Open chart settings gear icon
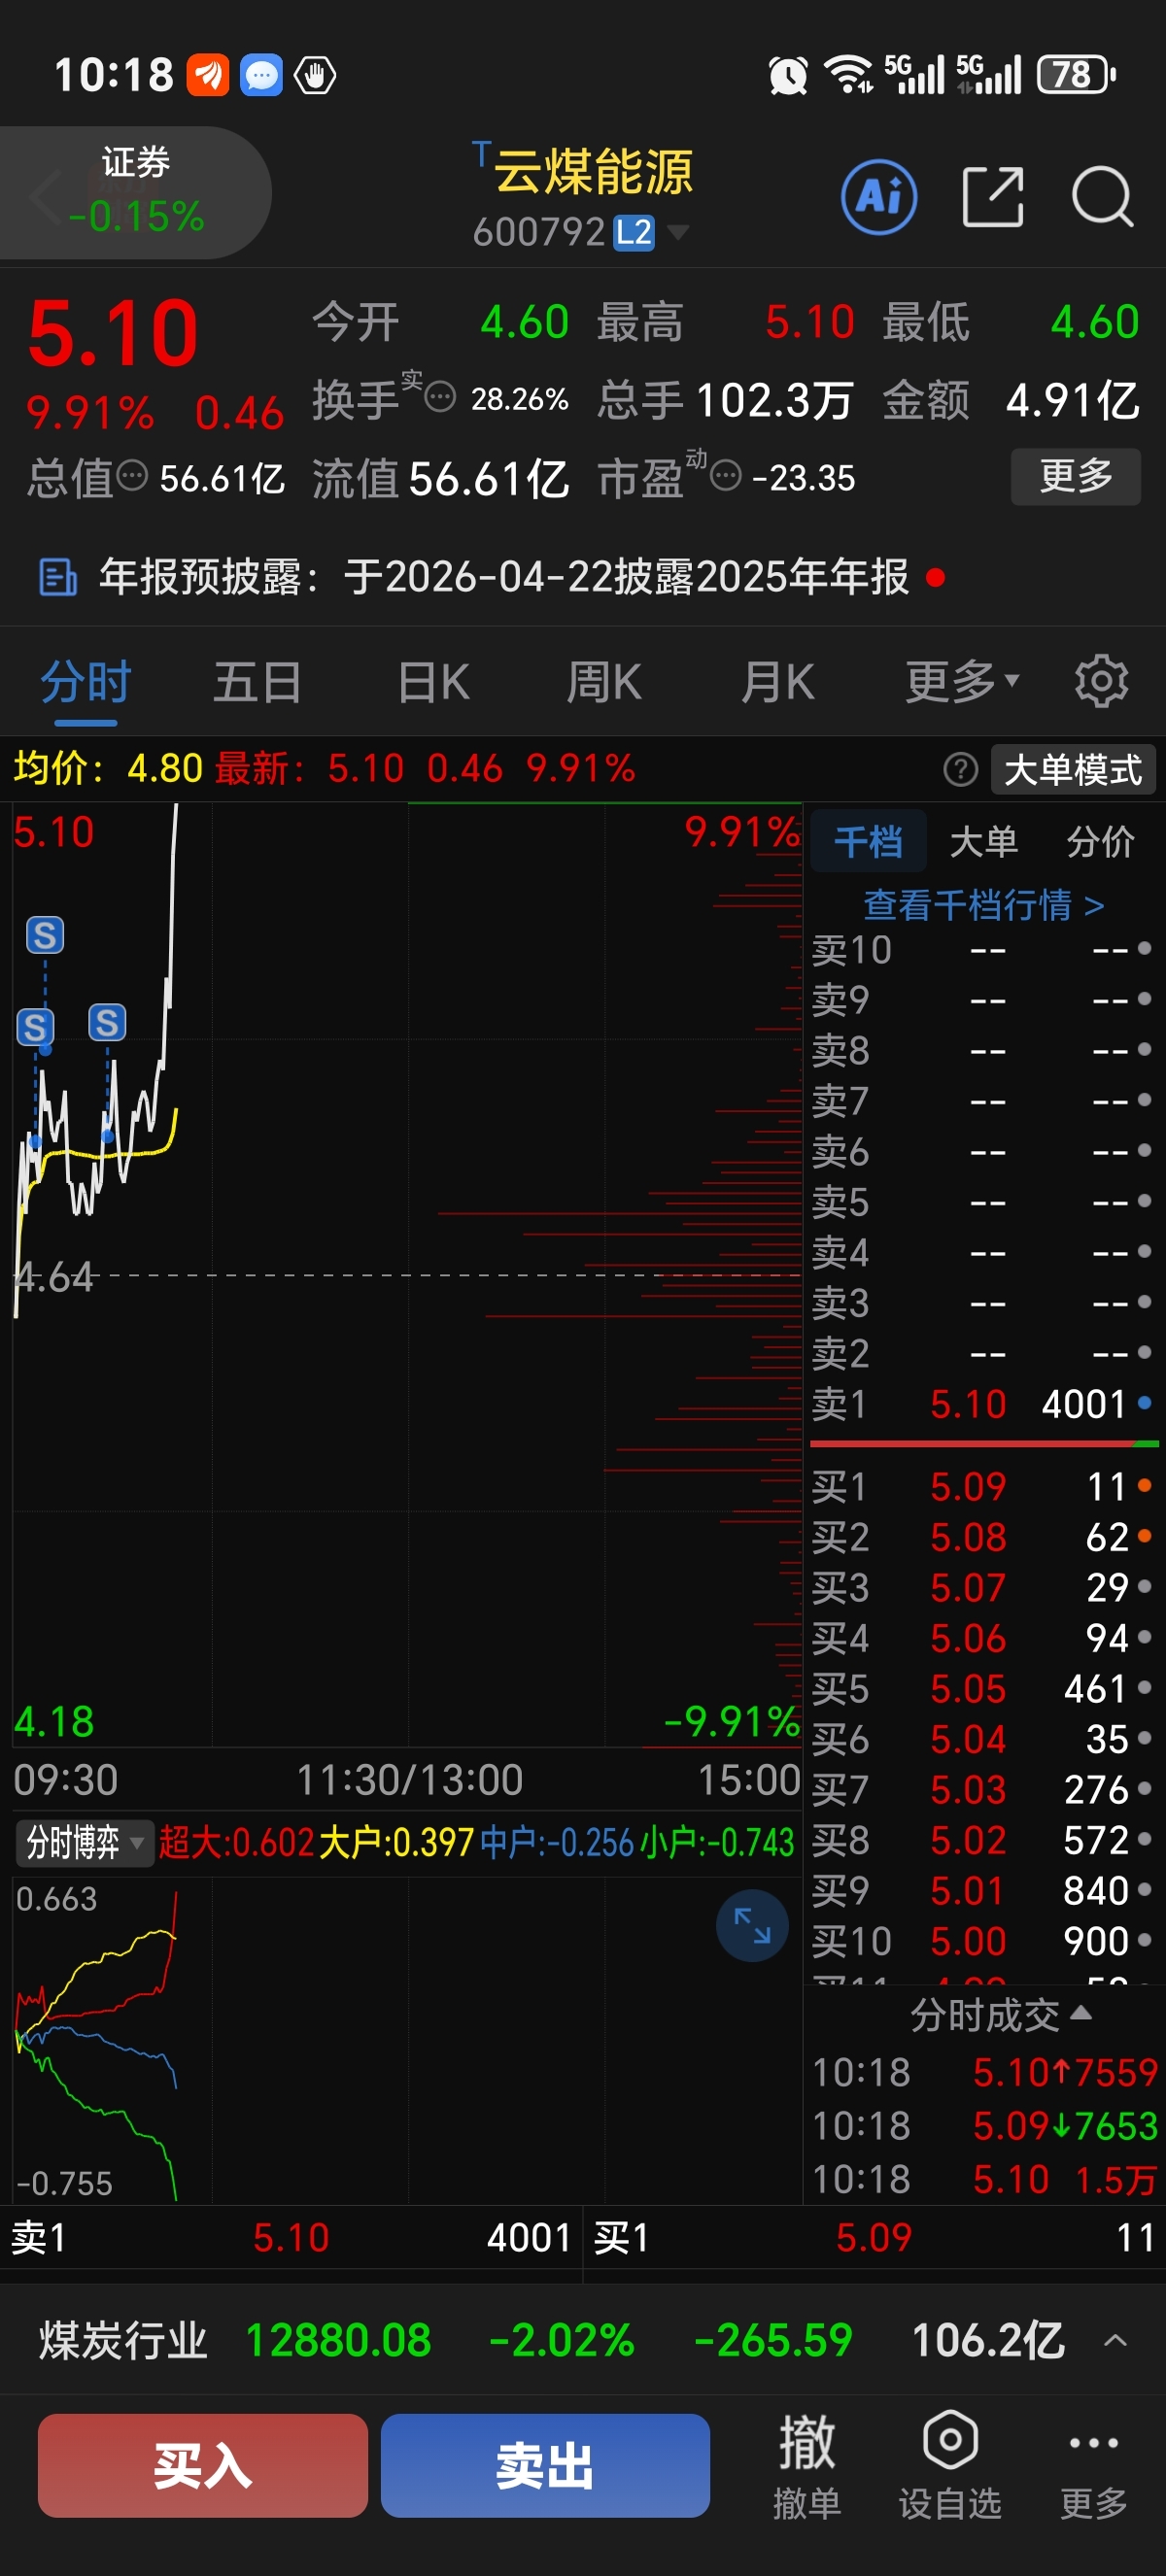Viewport: 1166px width, 2576px height. pyautogui.click(x=1101, y=681)
